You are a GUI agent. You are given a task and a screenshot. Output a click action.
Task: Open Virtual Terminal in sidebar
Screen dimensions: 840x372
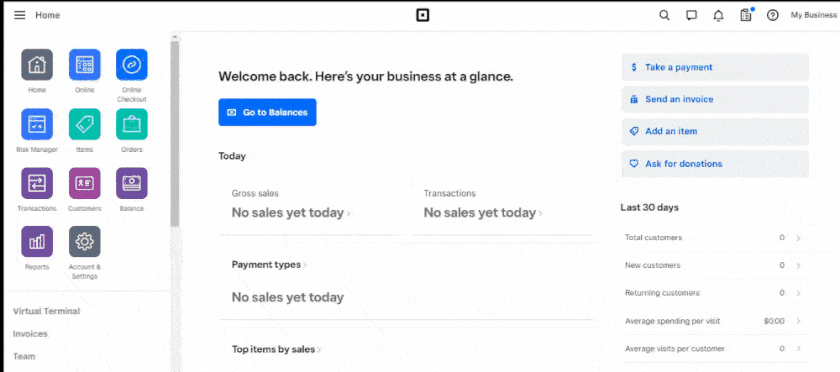[x=47, y=311]
